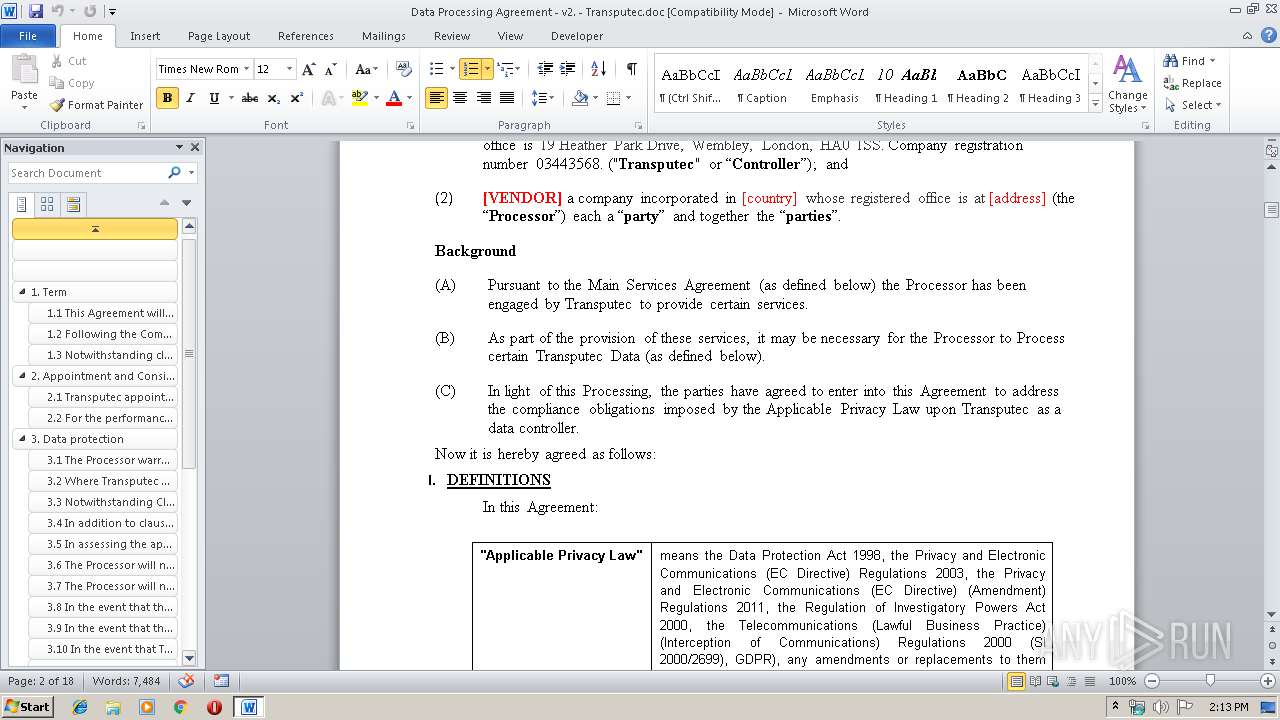The image size is (1280, 720).
Task: Select Align Text Left
Action: point(436,98)
